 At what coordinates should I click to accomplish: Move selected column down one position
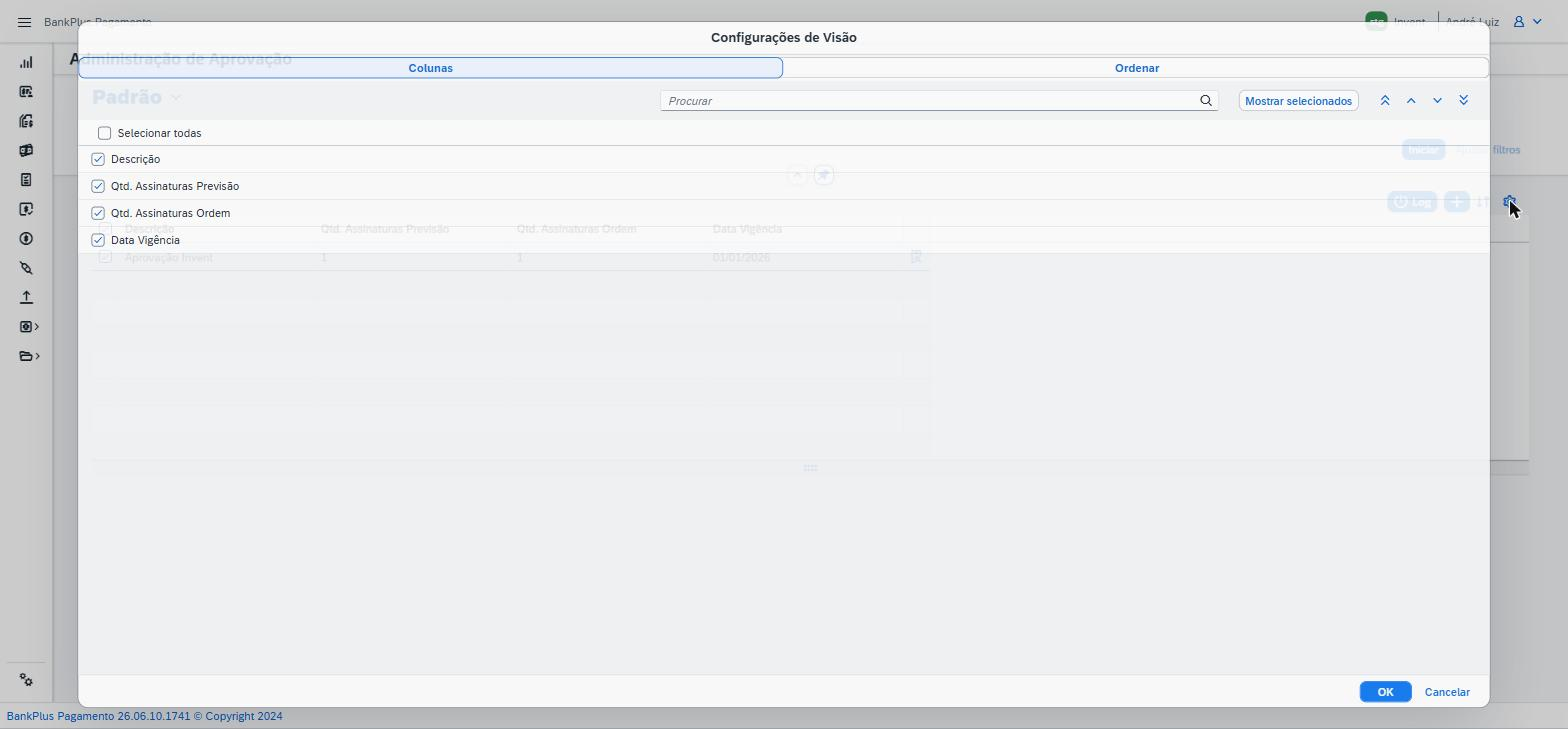click(x=1437, y=101)
